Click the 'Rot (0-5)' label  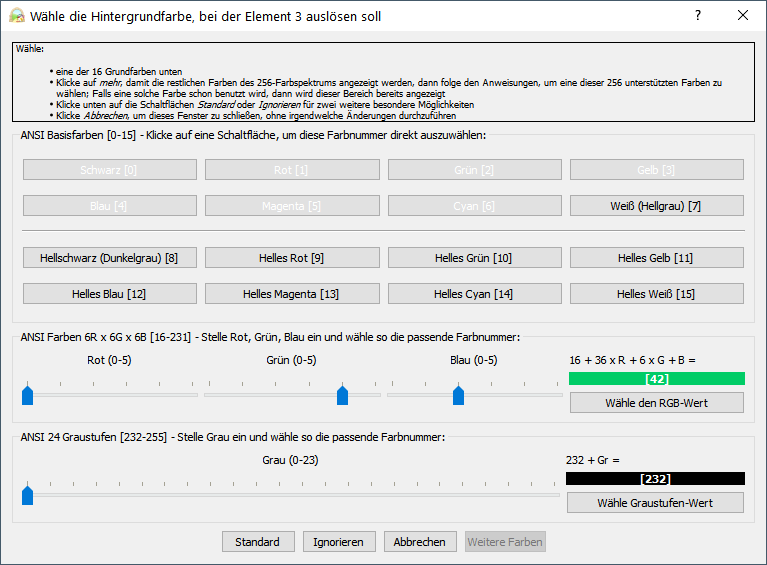point(109,360)
